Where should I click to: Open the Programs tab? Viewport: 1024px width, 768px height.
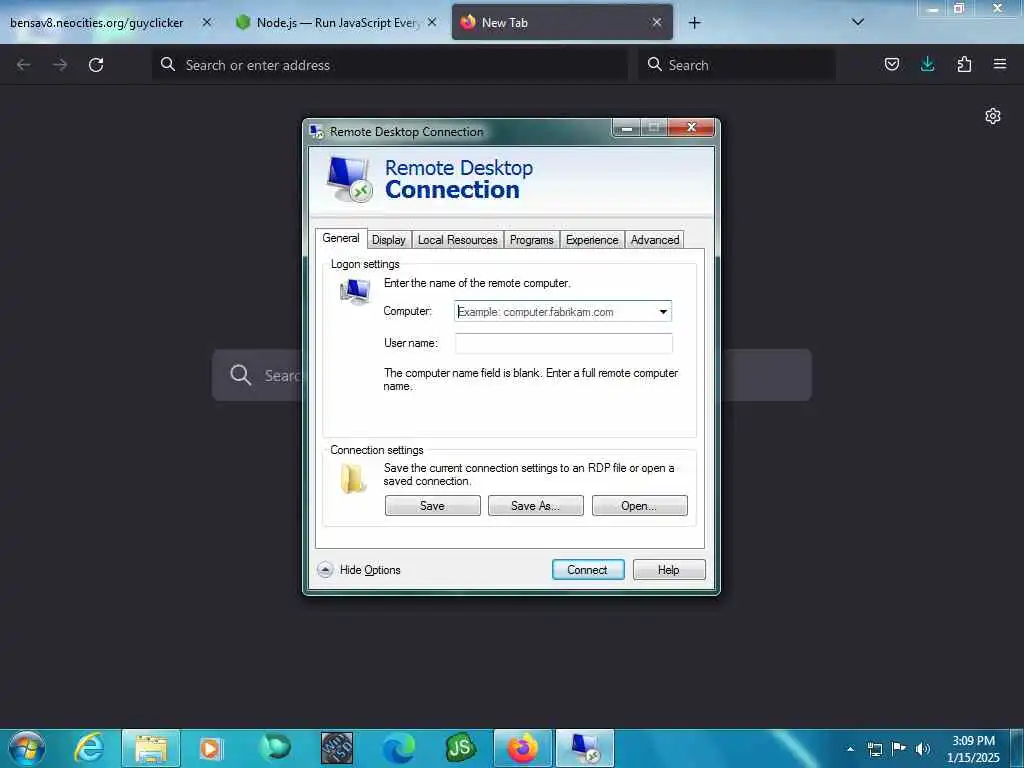click(x=532, y=240)
